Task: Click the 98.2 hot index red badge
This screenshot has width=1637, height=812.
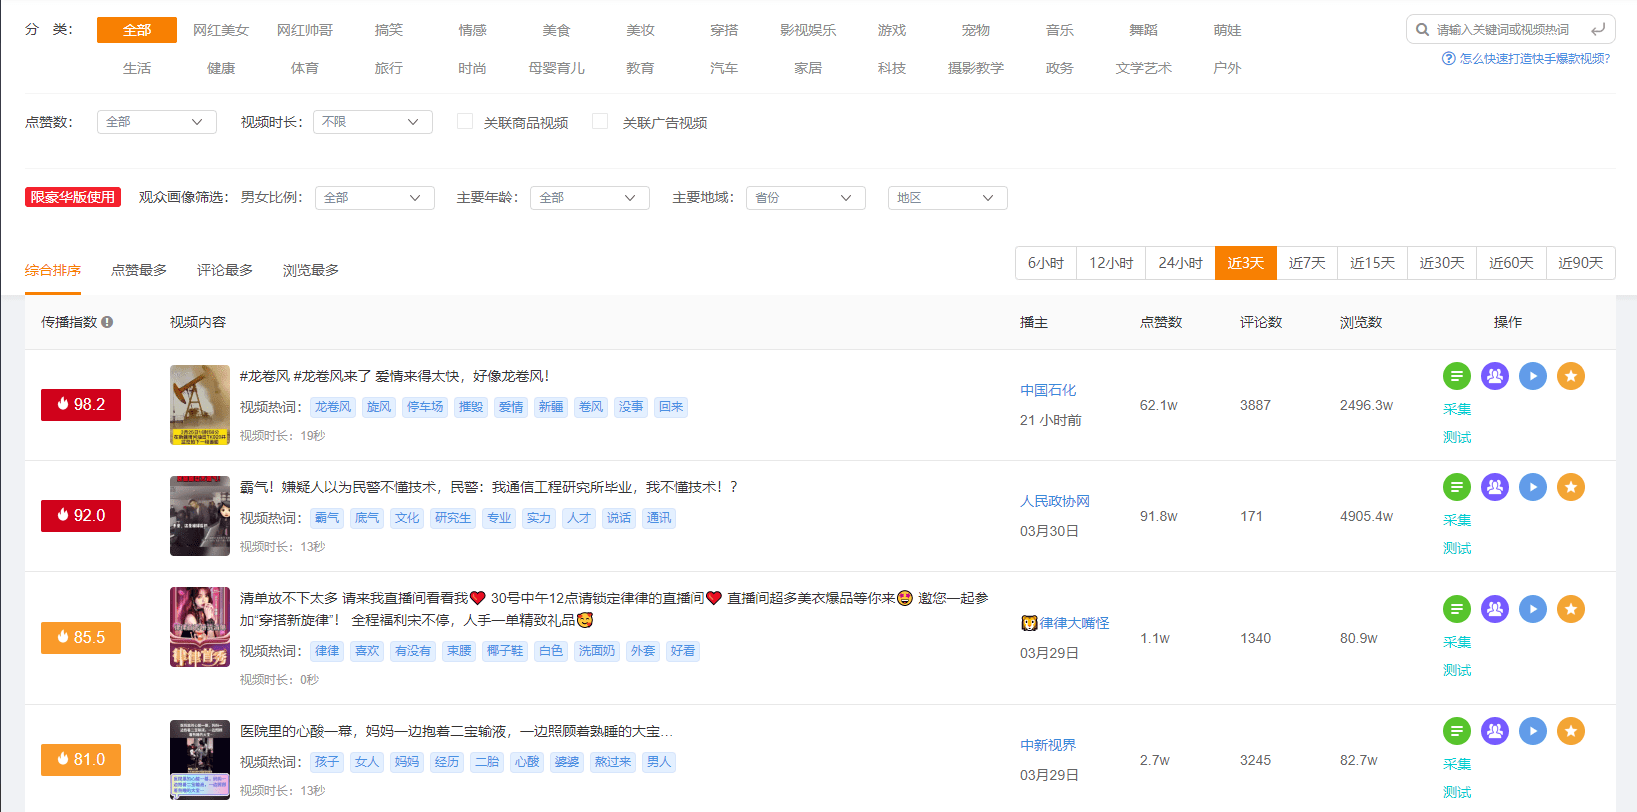Action: pyautogui.click(x=81, y=405)
